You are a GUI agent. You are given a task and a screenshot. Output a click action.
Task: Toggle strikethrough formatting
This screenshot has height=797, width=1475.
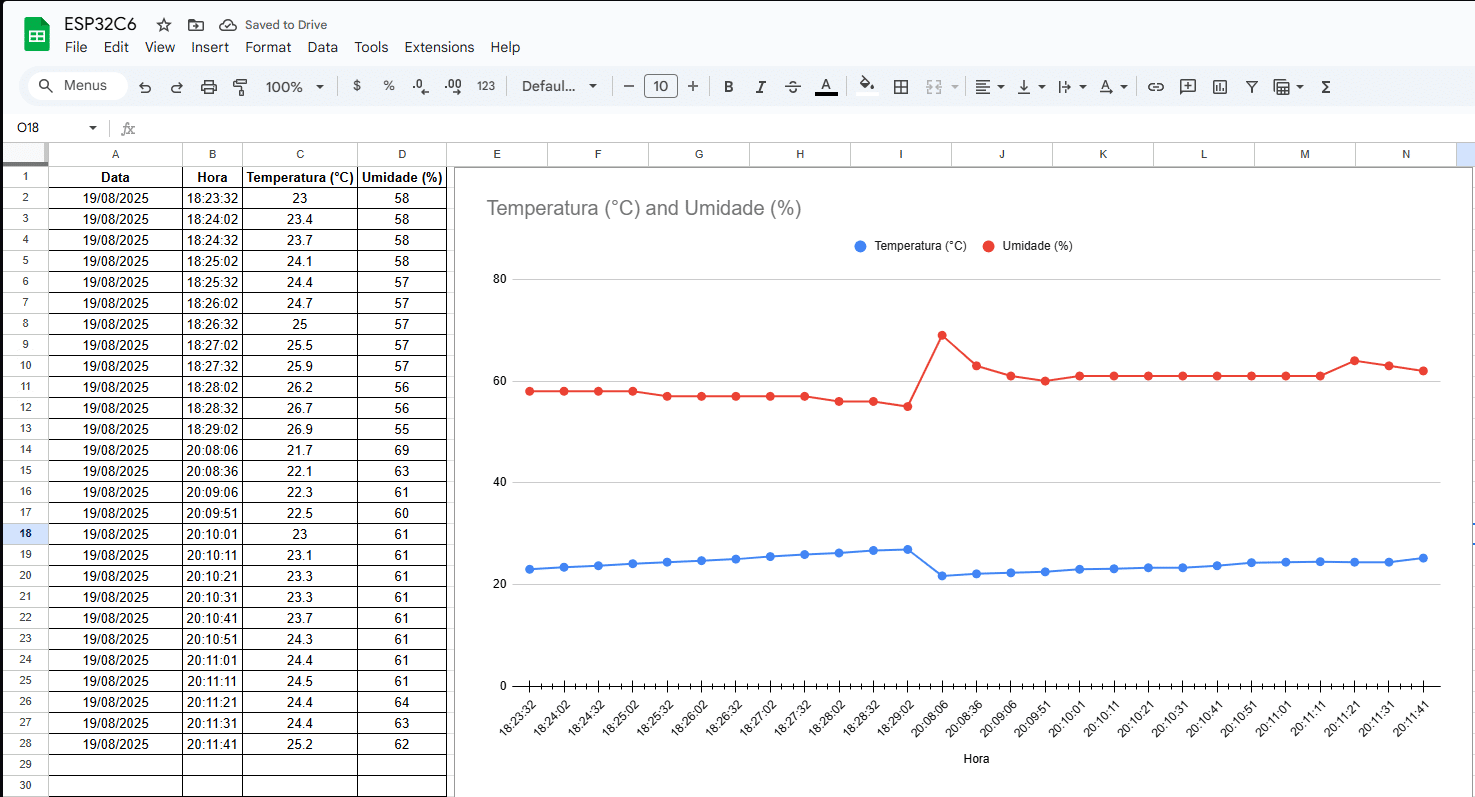coord(792,87)
